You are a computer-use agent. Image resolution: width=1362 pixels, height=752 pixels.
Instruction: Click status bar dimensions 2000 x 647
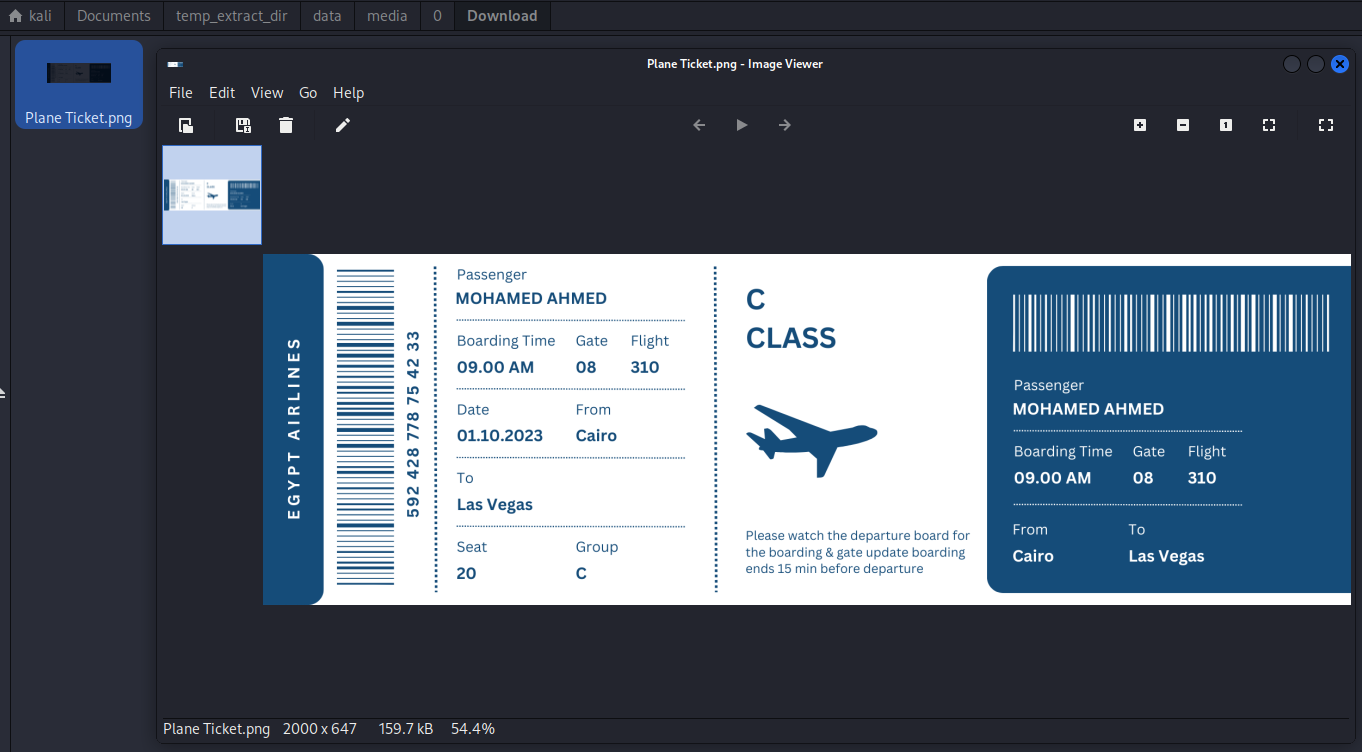coord(320,729)
